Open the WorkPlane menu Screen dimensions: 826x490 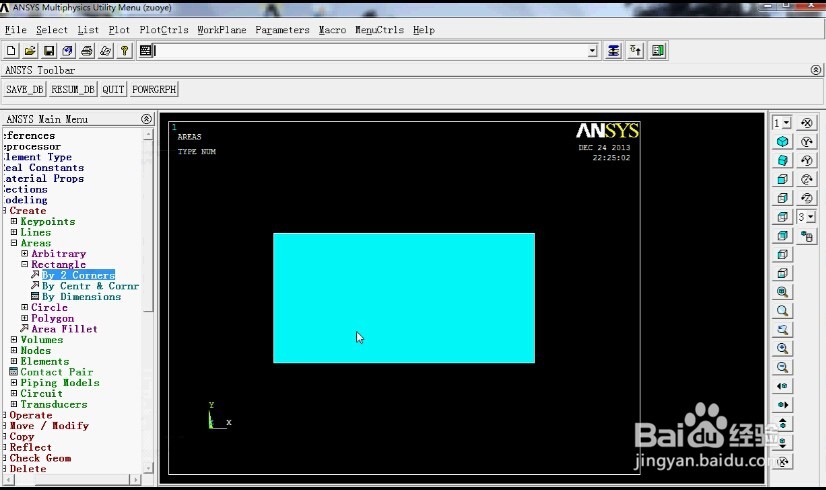(x=222, y=30)
